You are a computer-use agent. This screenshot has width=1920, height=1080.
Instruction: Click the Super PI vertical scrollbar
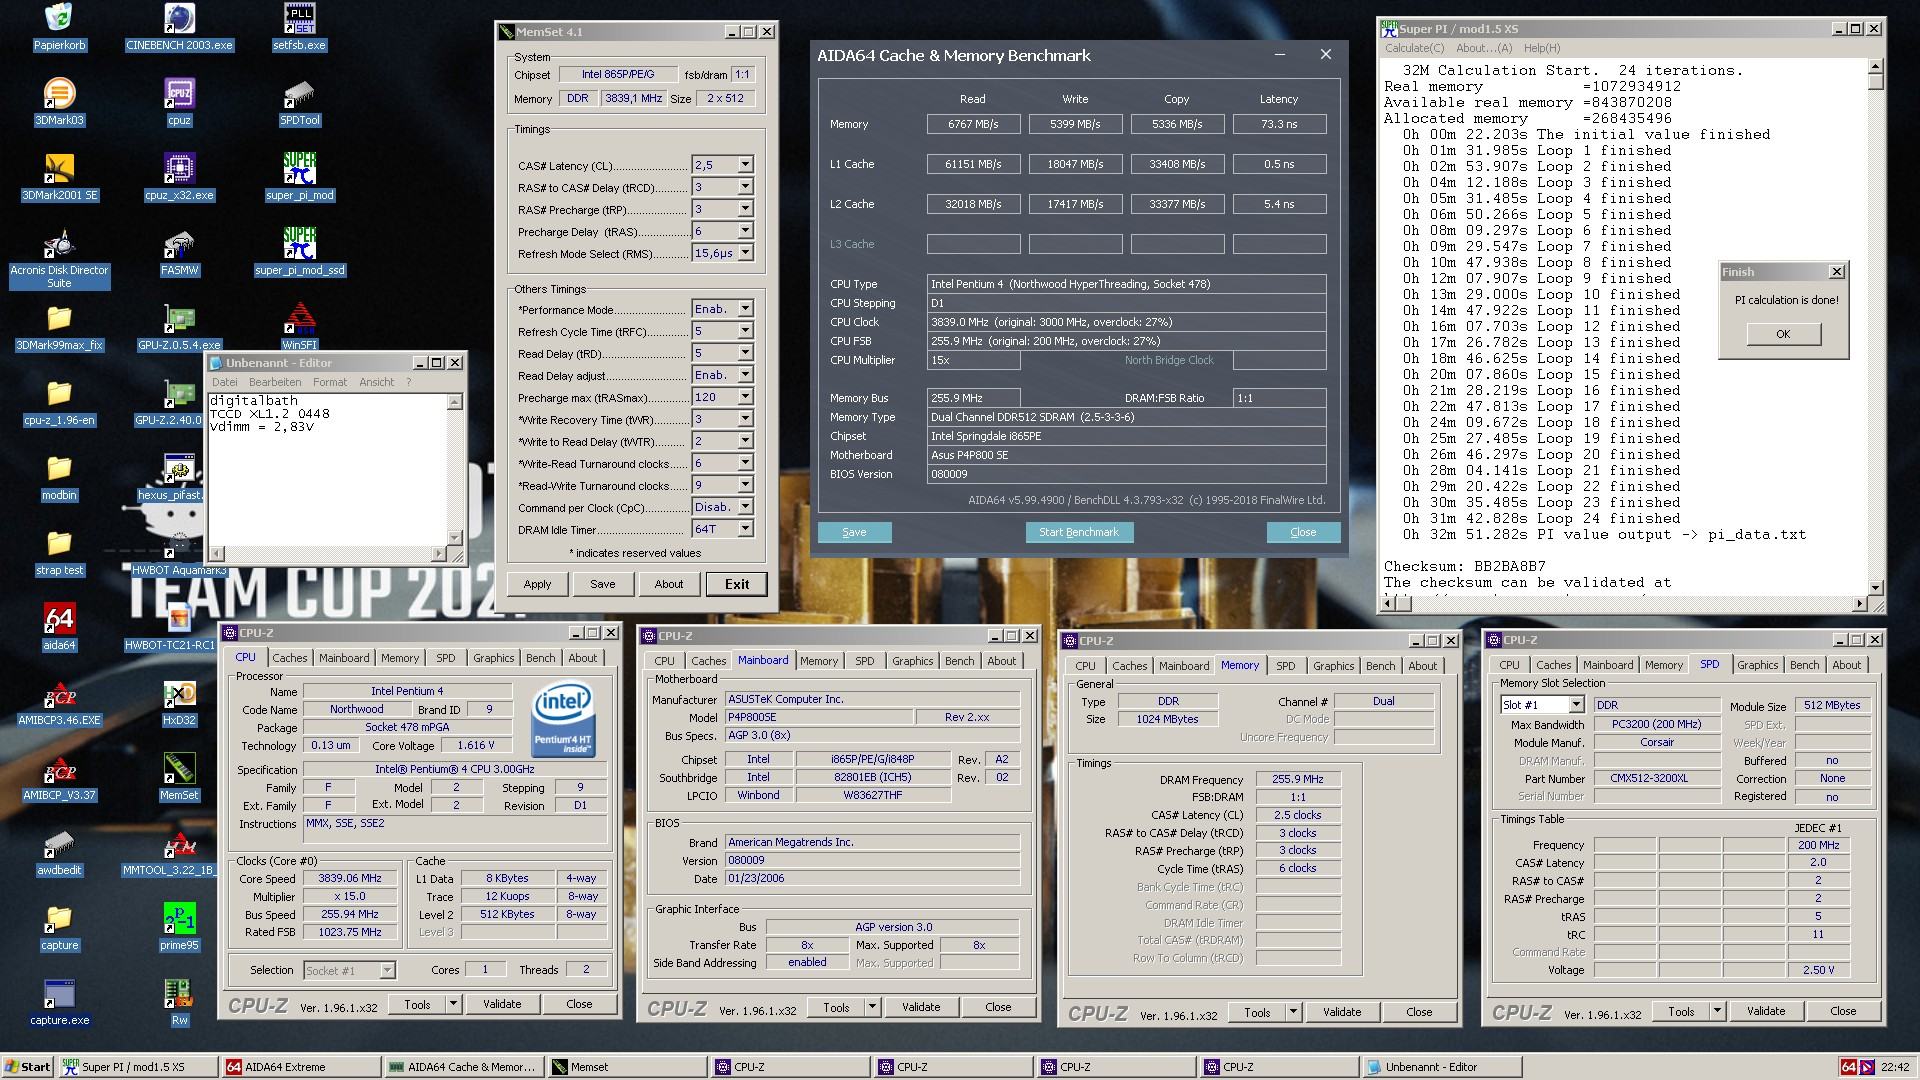point(1876,327)
